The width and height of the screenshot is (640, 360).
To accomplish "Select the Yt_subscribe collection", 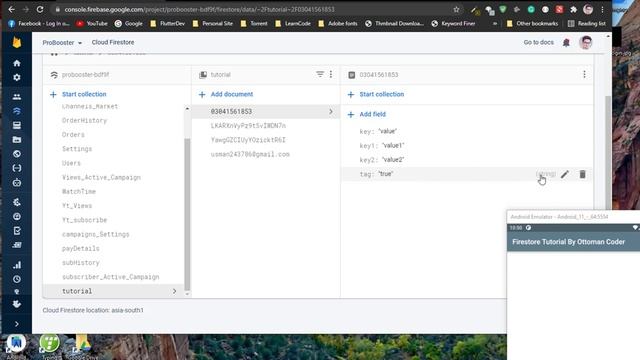I will pos(84,220).
